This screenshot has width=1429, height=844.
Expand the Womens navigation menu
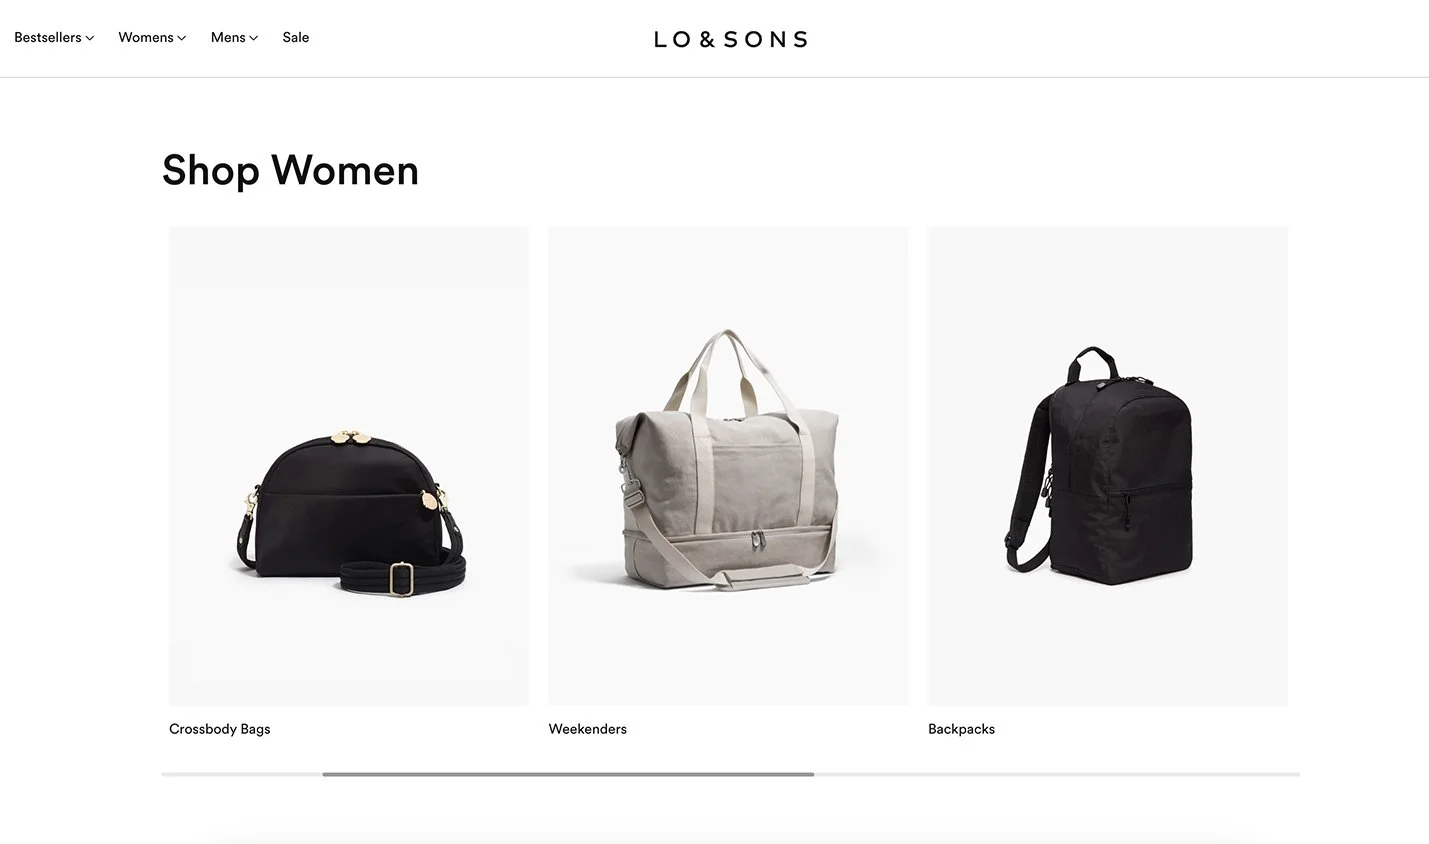(152, 37)
